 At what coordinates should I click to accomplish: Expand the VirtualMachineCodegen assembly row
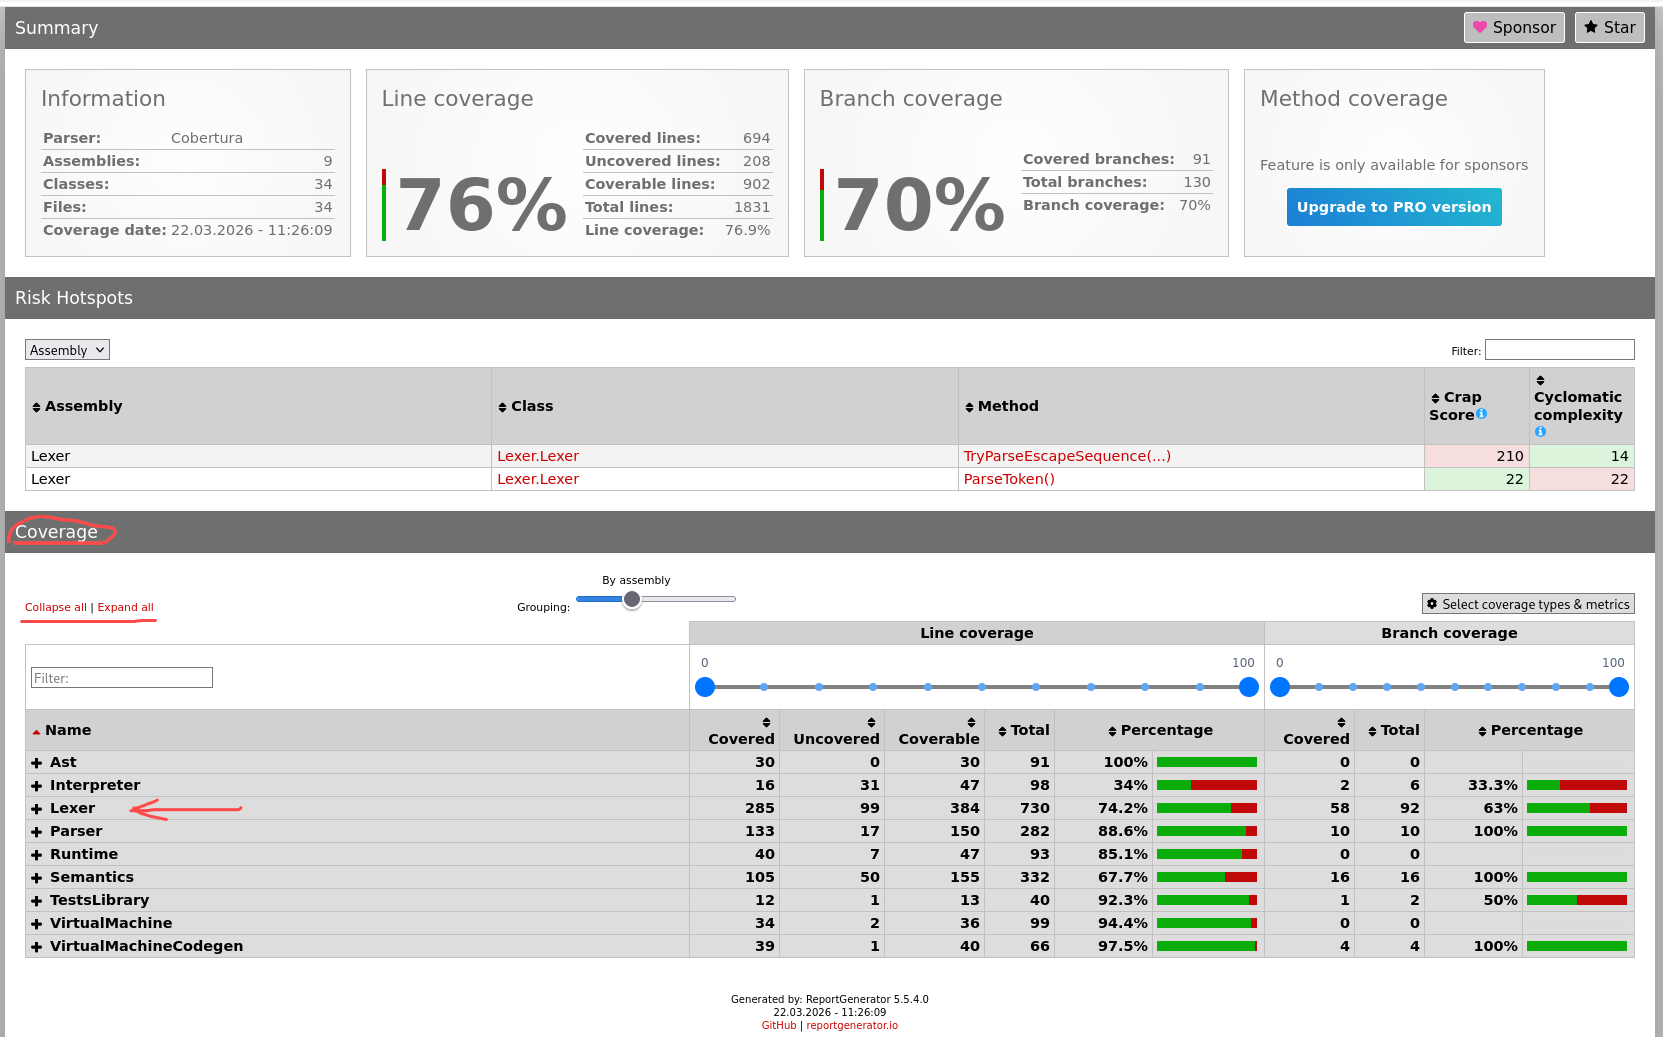[x=37, y=947]
